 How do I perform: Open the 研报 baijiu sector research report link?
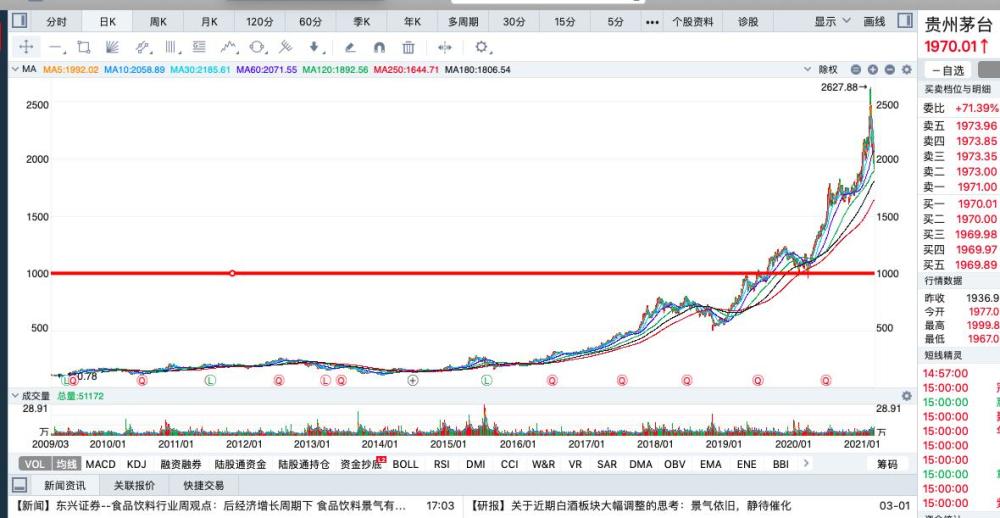(631, 506)
